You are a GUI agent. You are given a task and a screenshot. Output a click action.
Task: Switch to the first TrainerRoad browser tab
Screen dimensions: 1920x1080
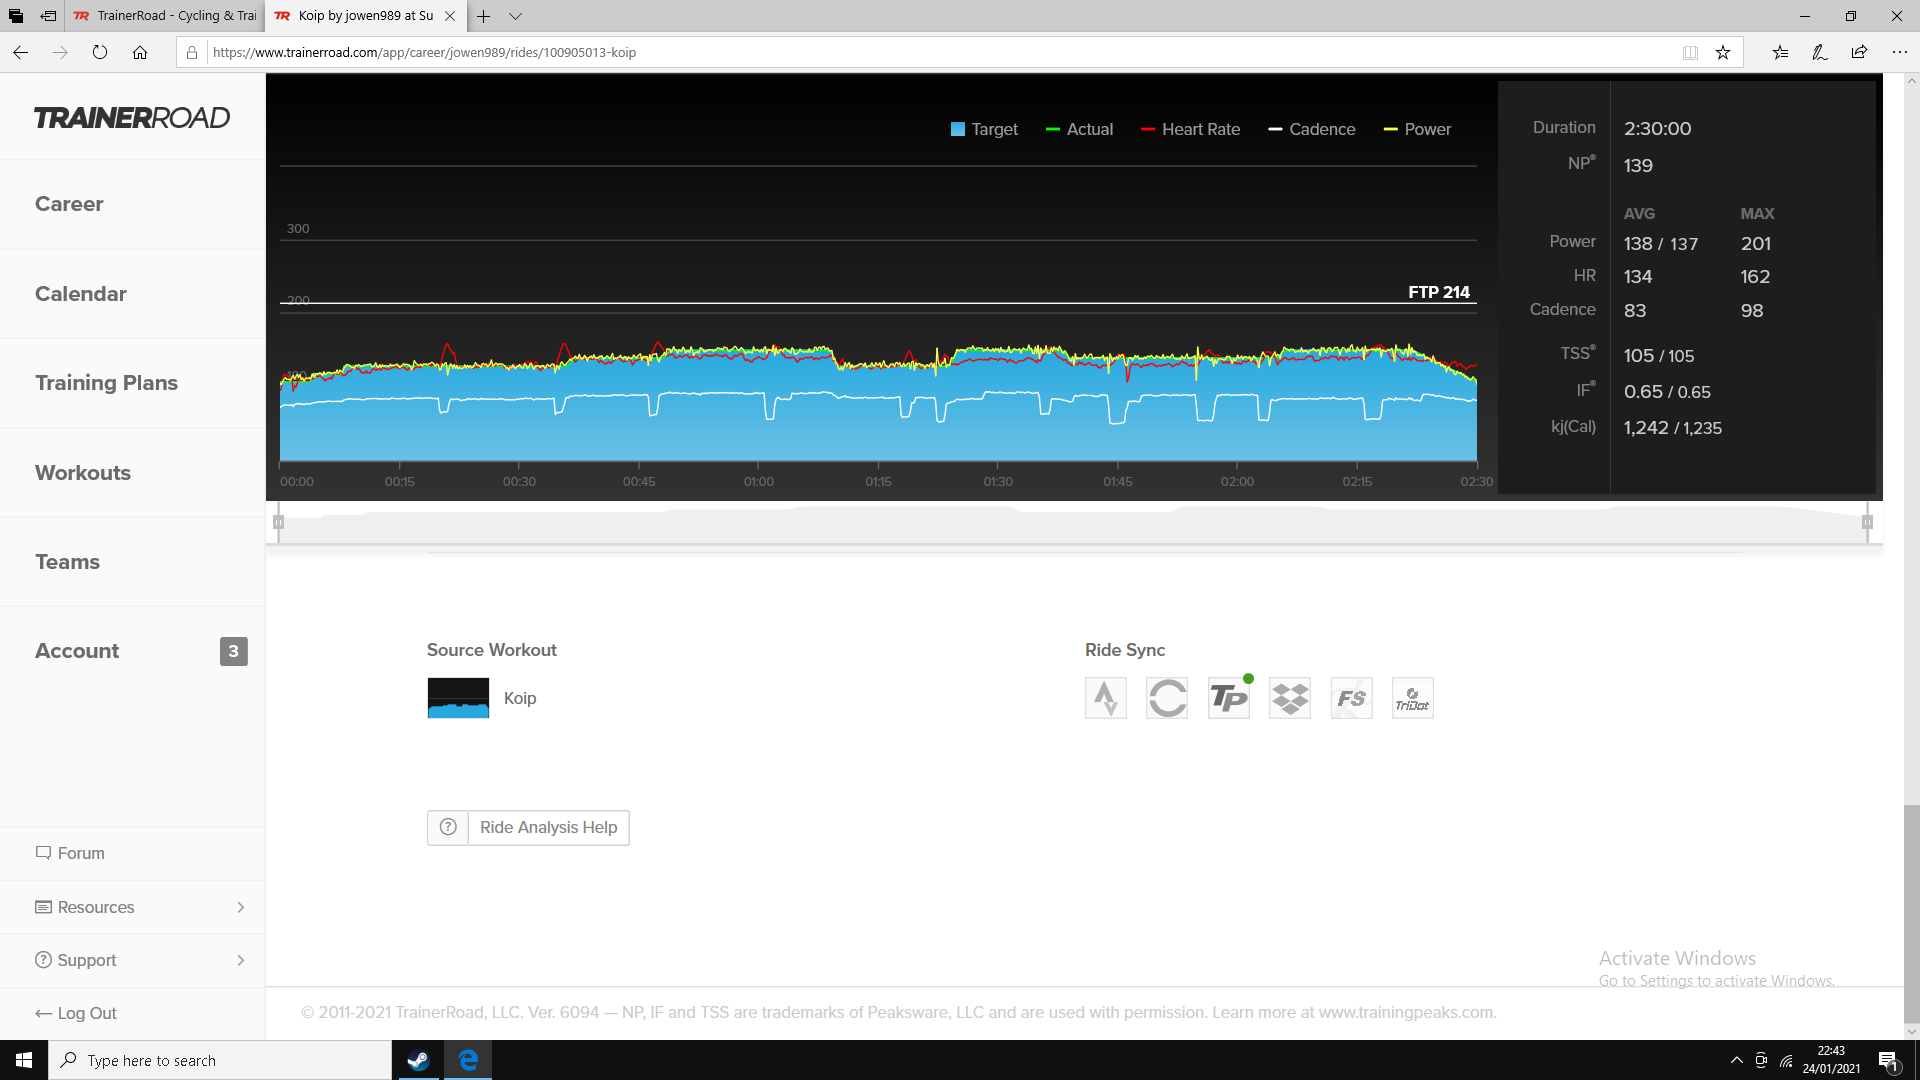pos(166,16)
